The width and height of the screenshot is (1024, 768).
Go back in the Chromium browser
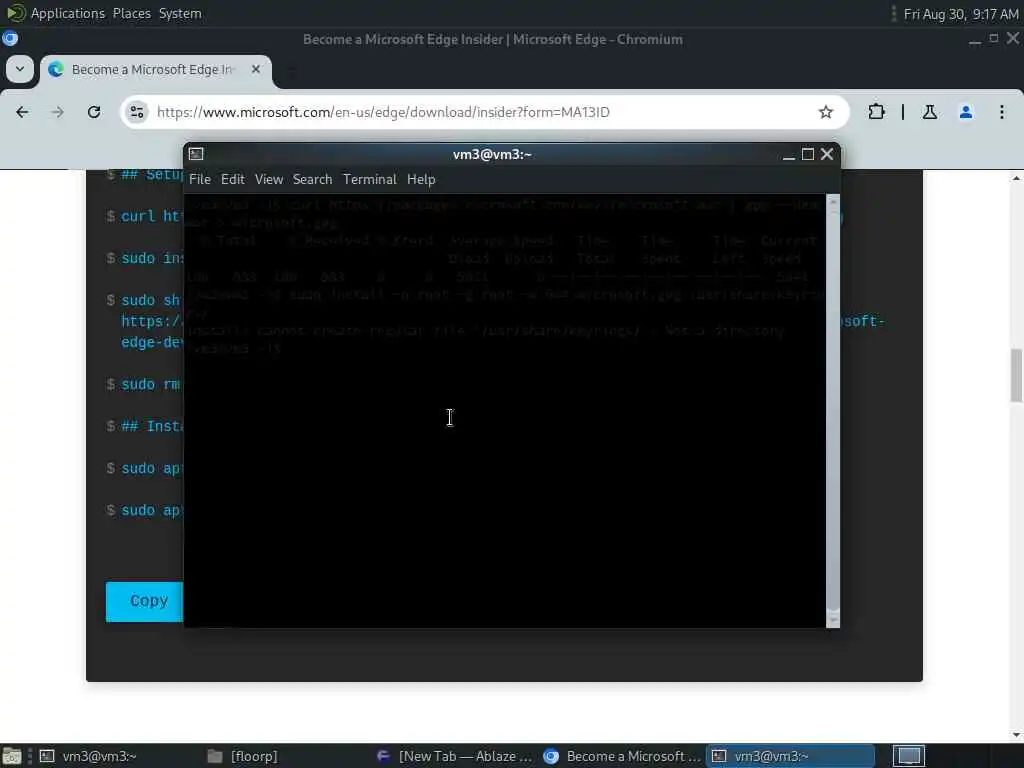[22, 112]
